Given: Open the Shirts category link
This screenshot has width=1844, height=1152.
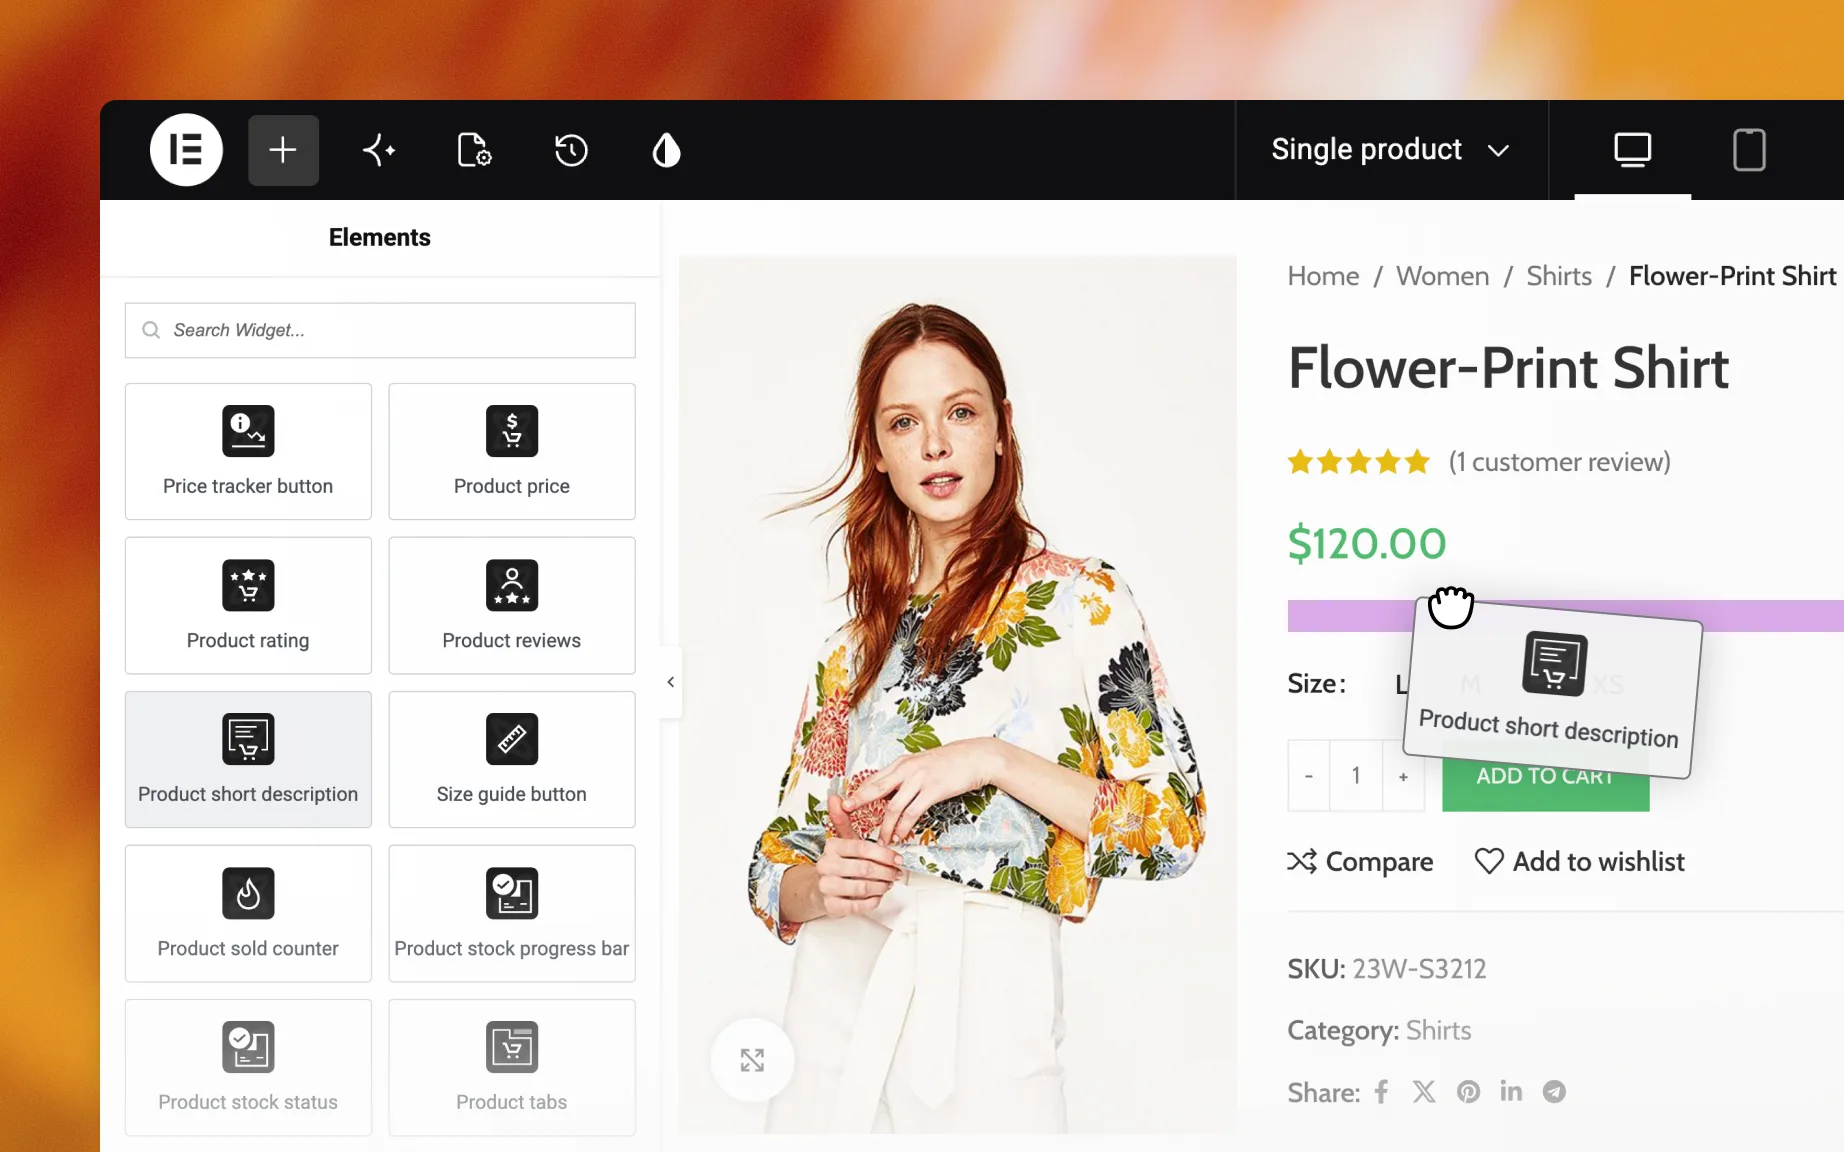Looking at the screenshot, I should tap(1438, 1030).
